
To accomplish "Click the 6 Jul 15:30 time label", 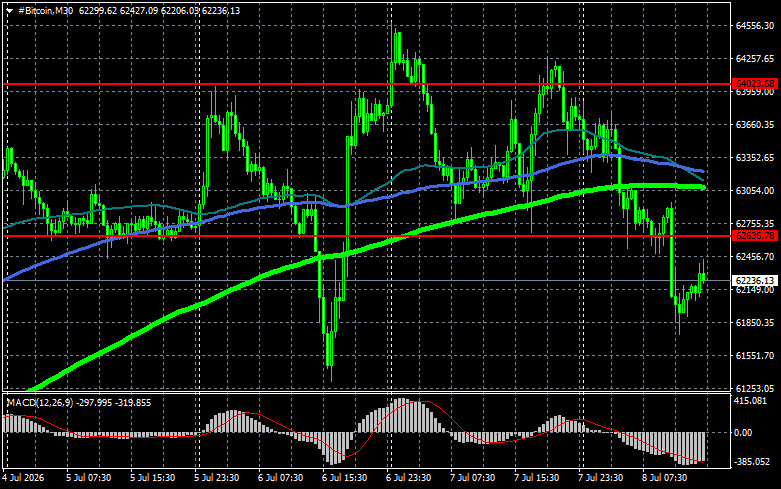I will [x=344, y=478].
